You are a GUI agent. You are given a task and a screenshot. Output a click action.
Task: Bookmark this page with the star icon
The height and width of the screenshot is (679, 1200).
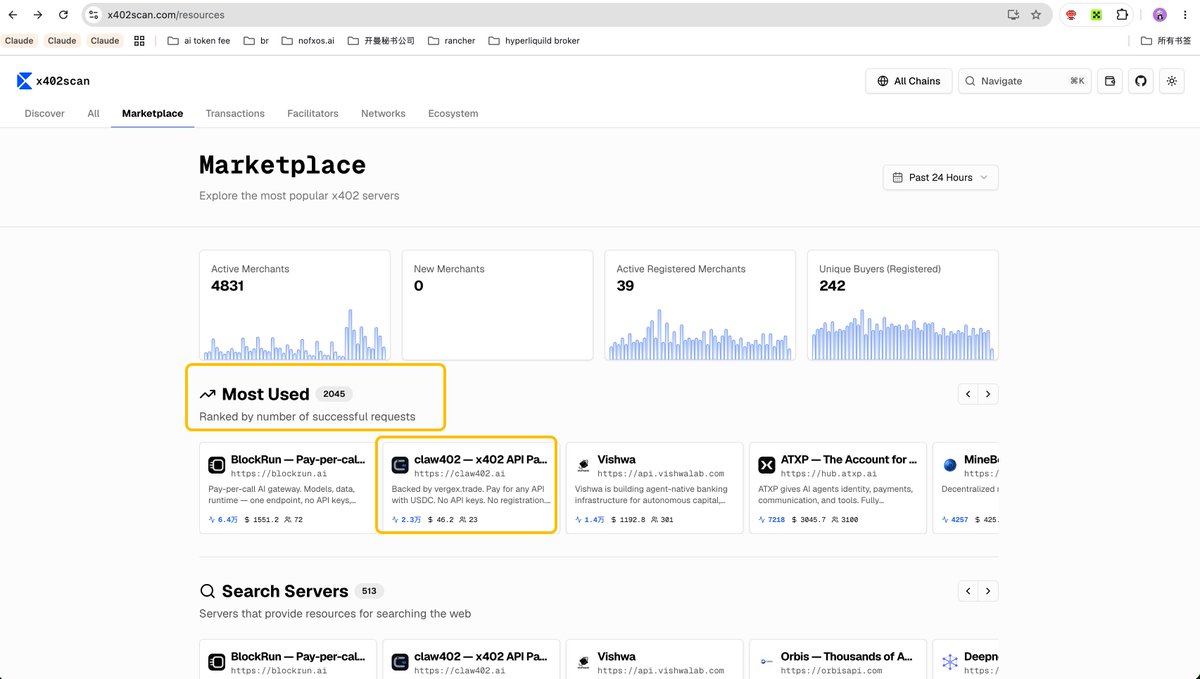click(x=1036, y=15)
